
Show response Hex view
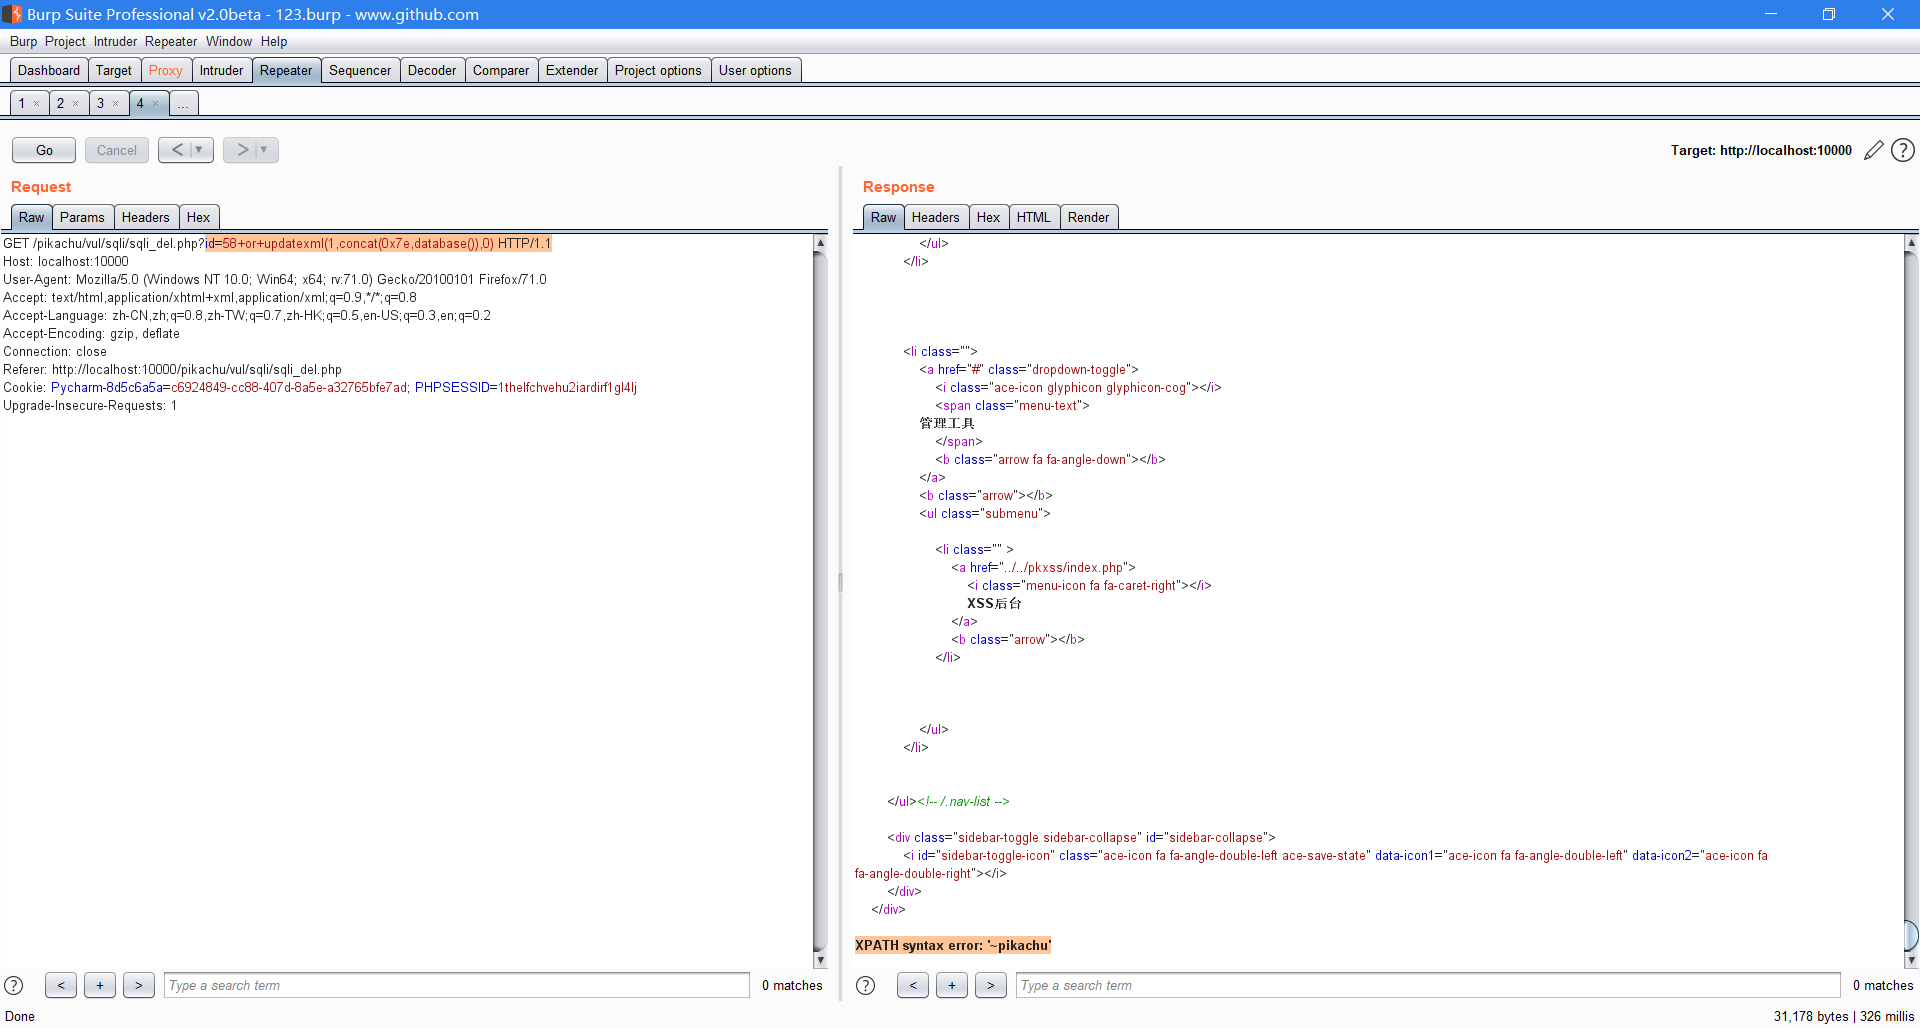[x=989, y=217]
